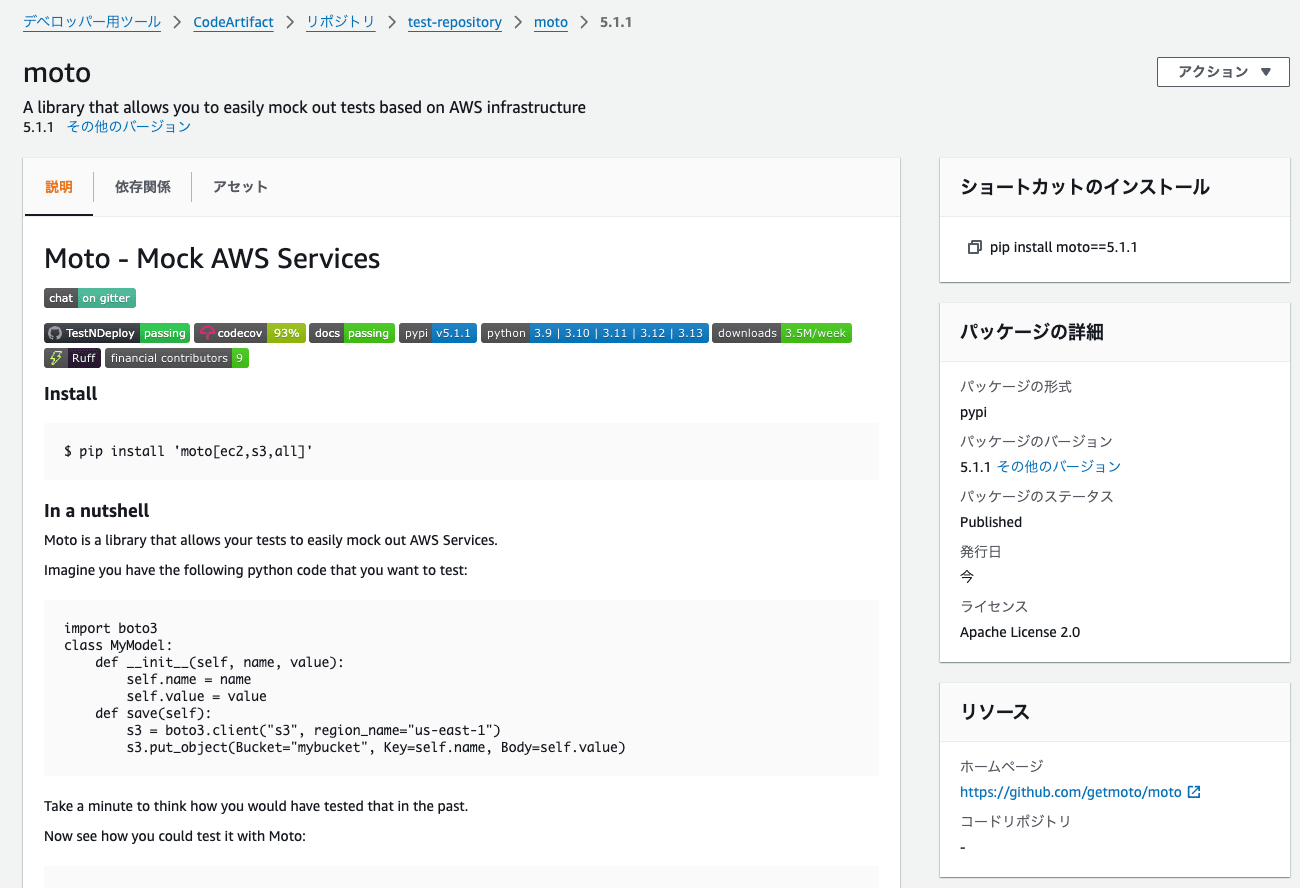Open the financial contributors badge

point(176,358)
